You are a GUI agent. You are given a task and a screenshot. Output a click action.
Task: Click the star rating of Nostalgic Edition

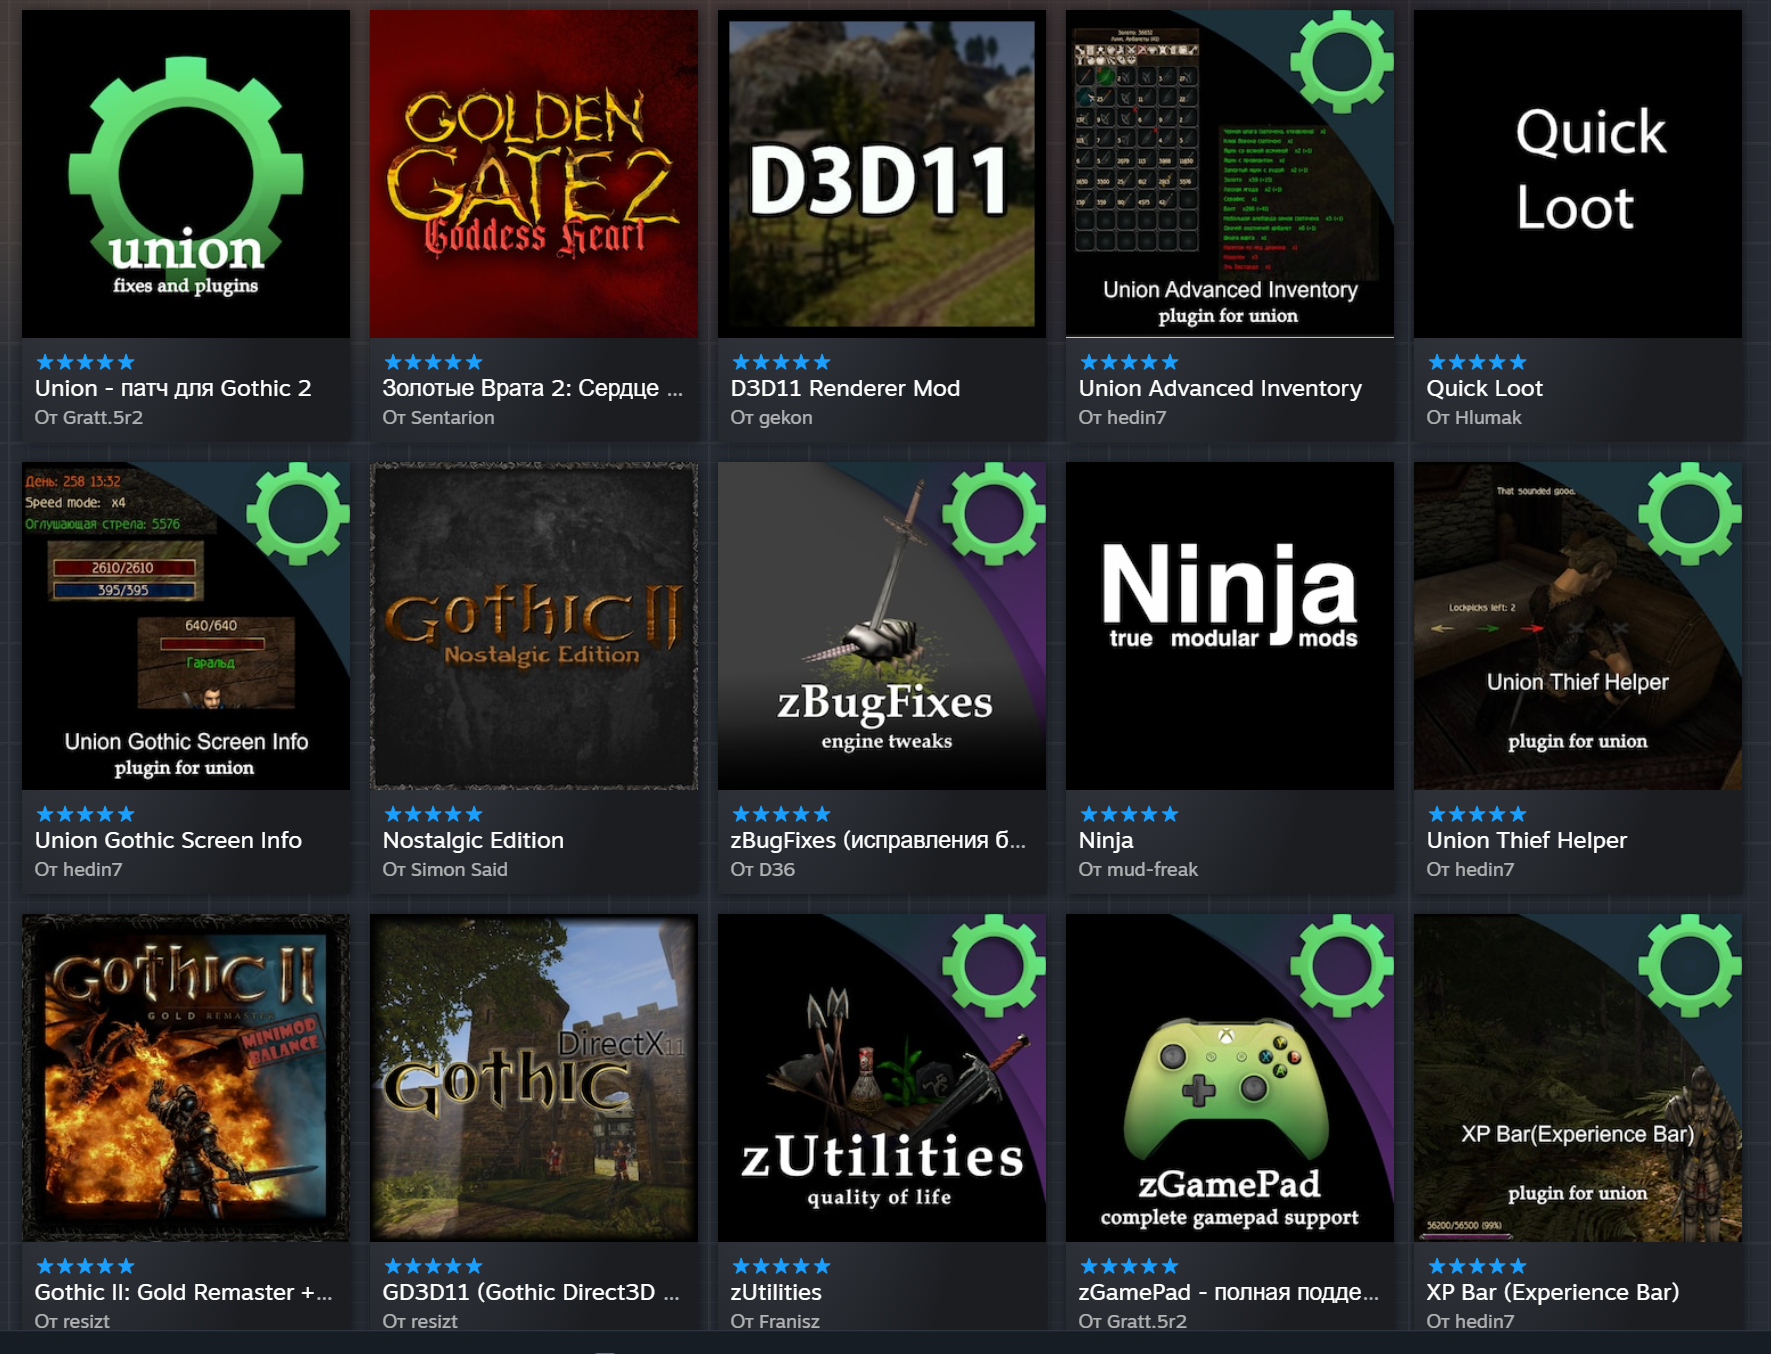433,814
